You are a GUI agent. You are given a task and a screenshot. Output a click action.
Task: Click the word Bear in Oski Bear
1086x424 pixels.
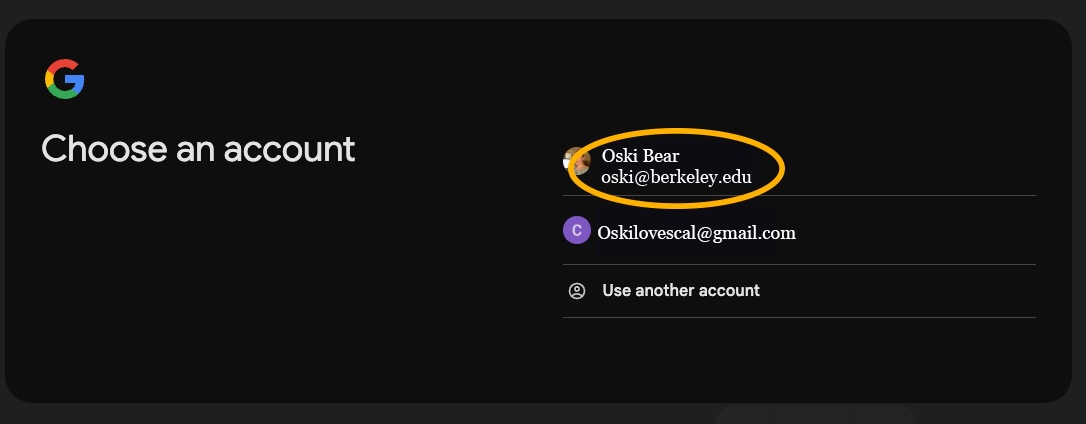tap(659, 156)
